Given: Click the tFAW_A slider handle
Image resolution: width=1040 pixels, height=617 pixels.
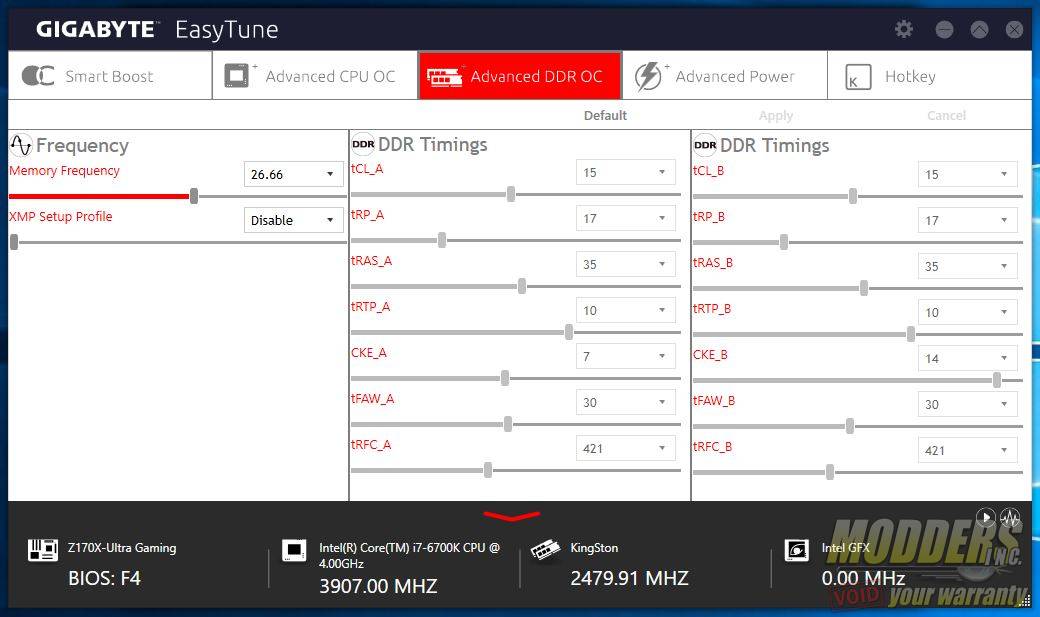Looking at the screenshot, I should (x=507, y=424).
